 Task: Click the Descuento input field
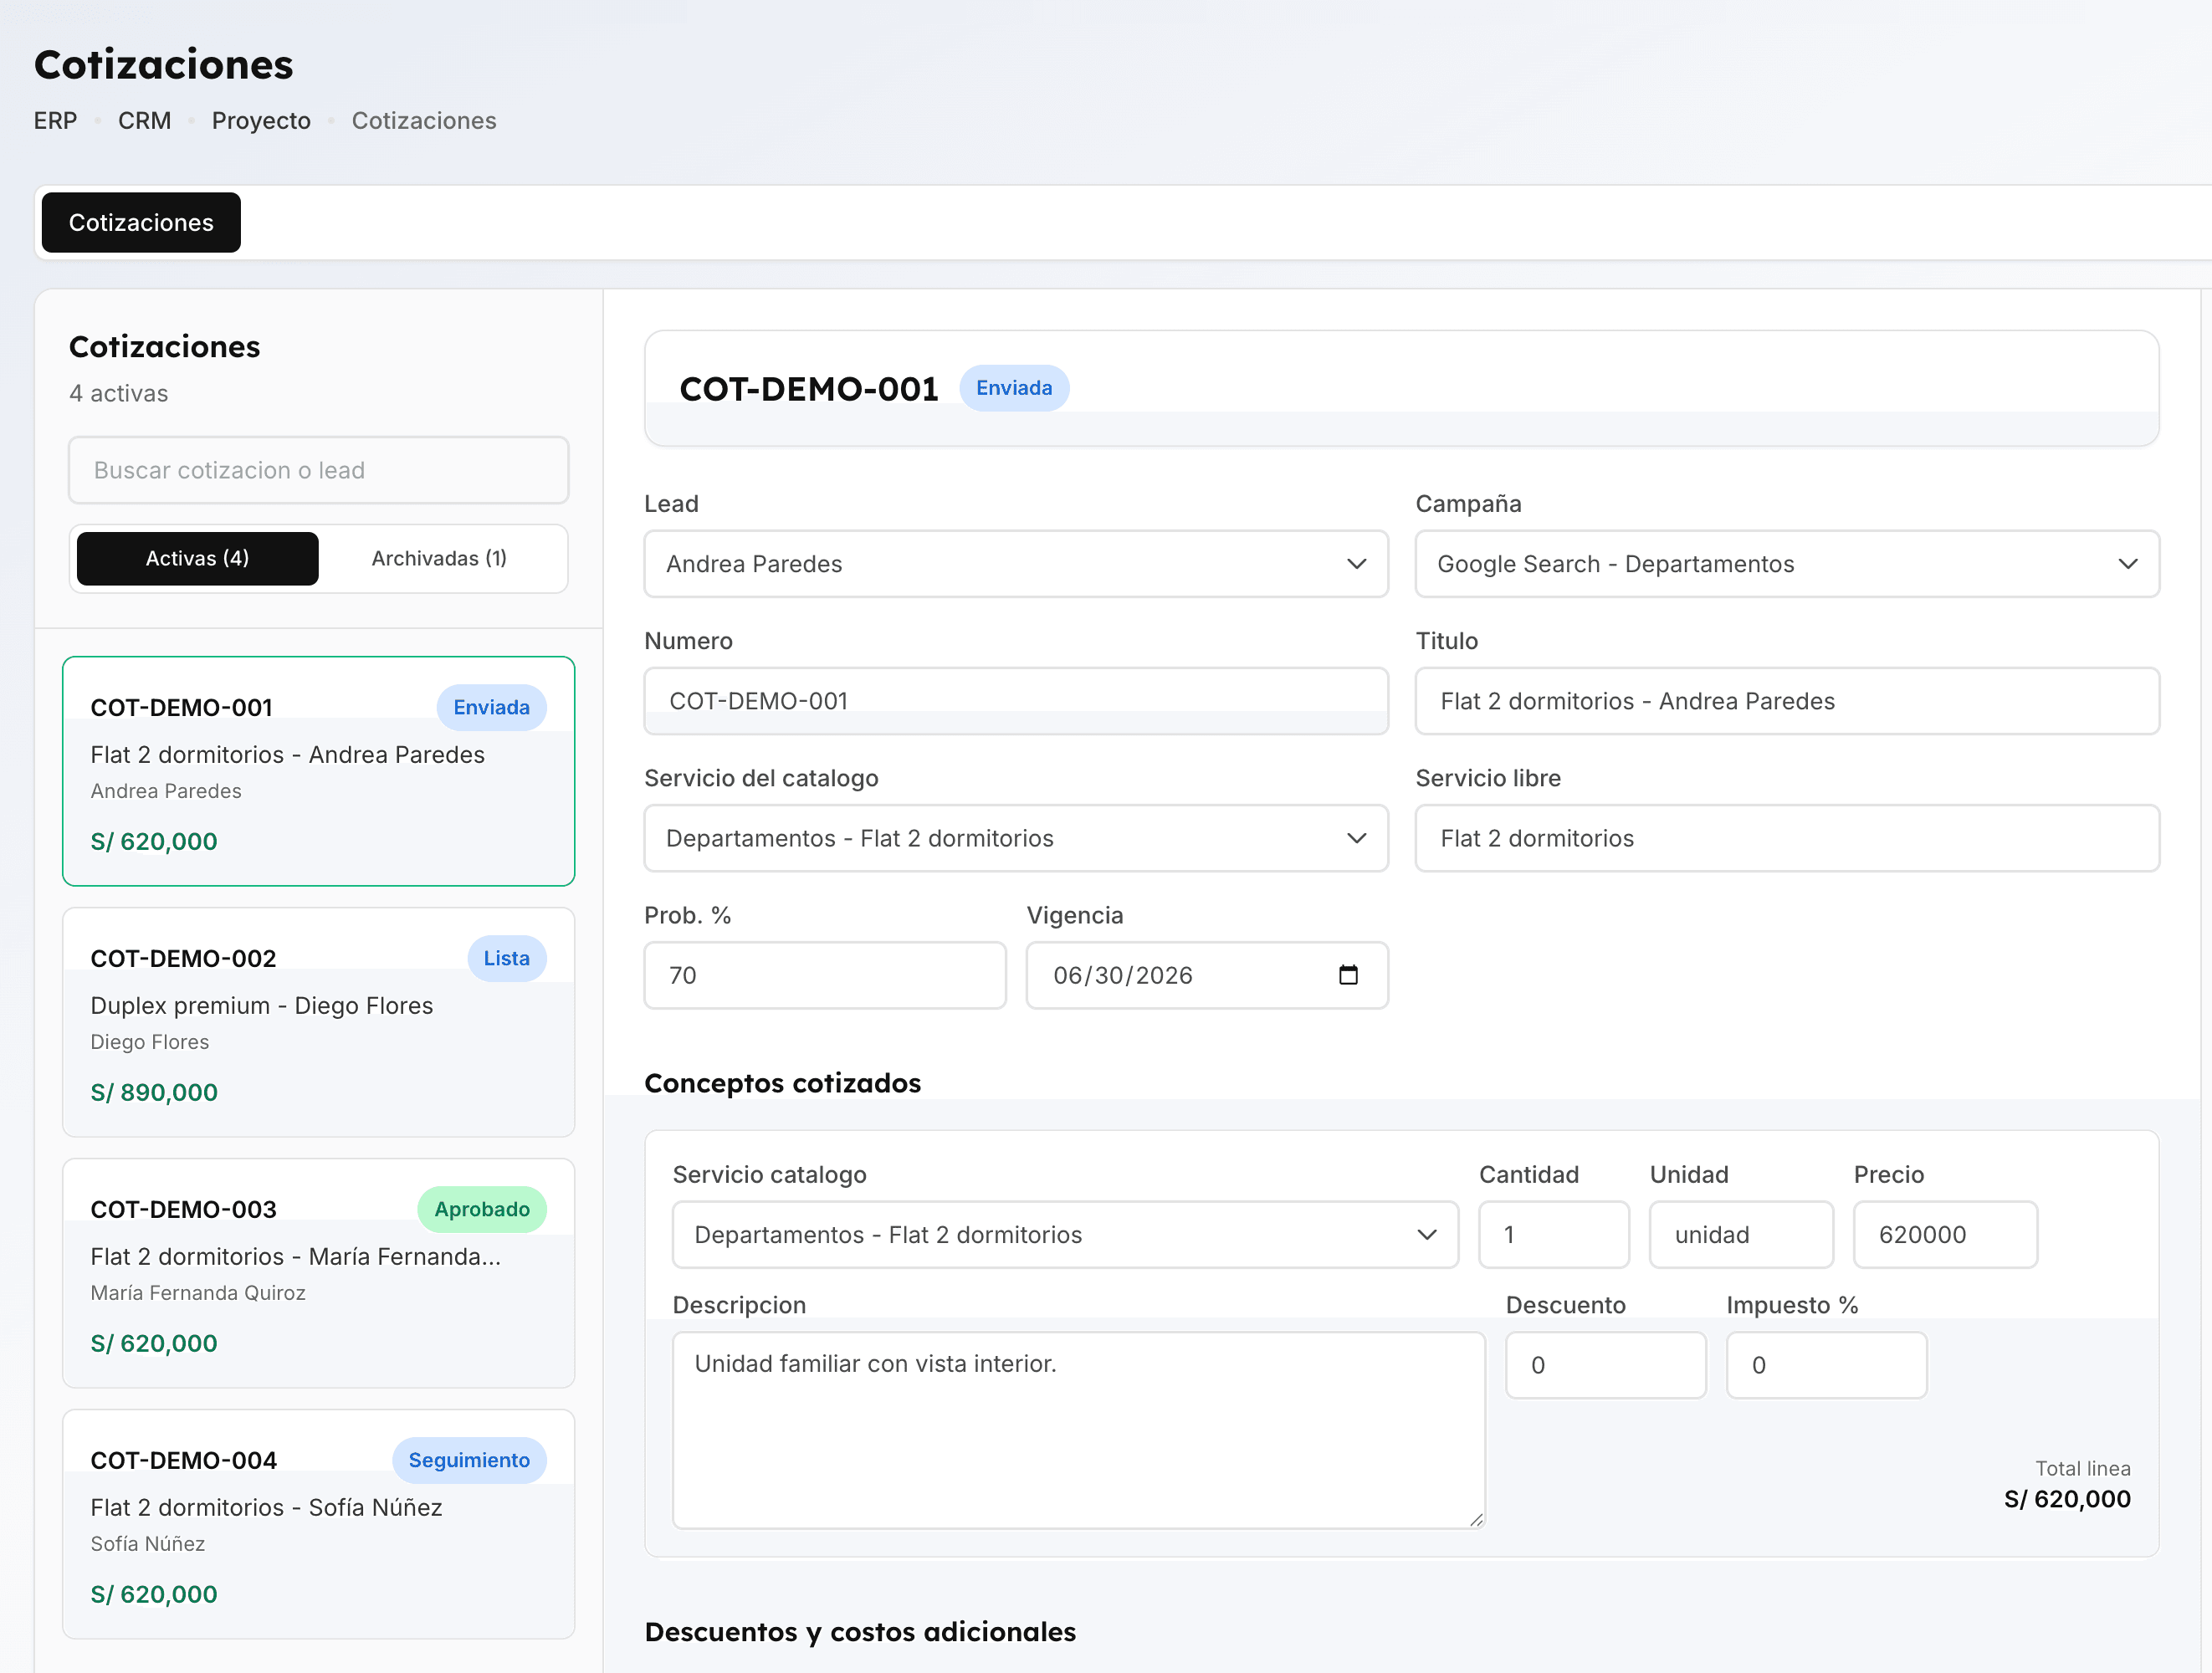click(x=1606, y=1365)
